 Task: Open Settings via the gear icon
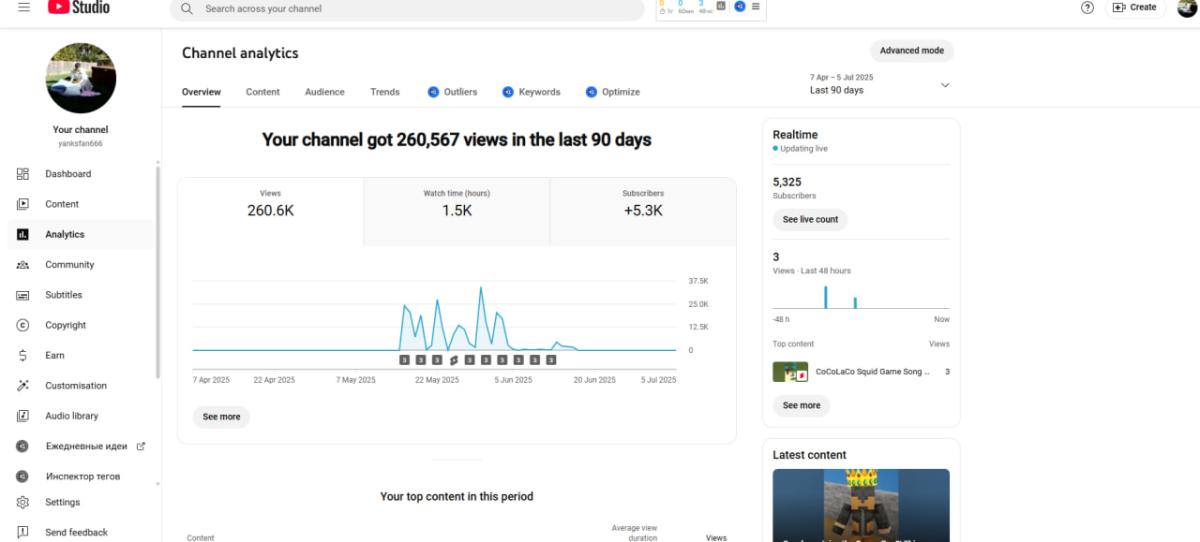coord(23,502)
